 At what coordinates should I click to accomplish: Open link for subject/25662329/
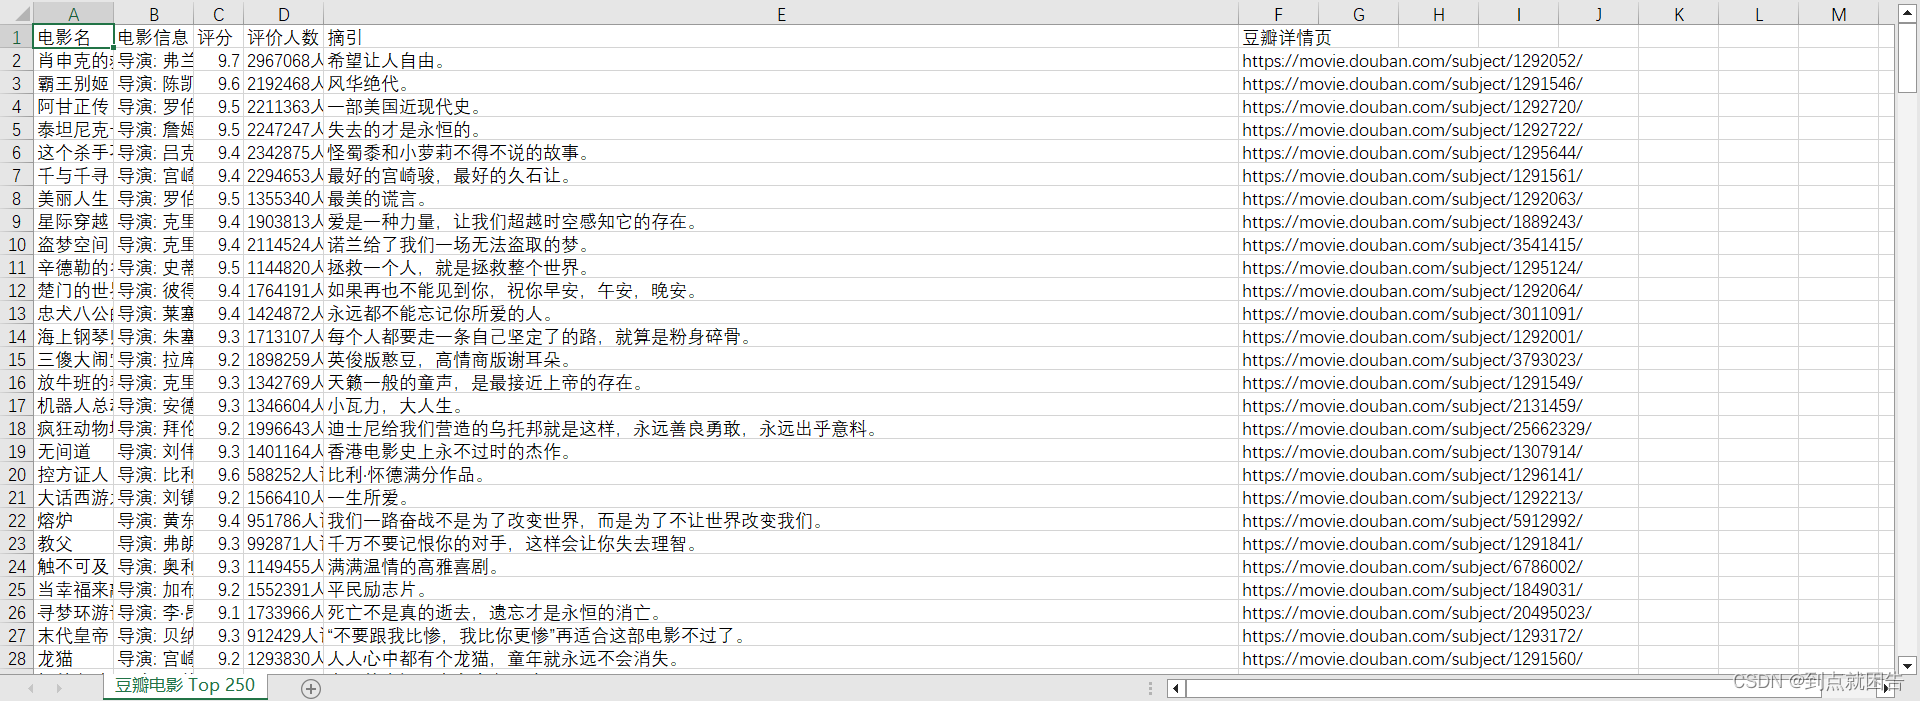1417,429
